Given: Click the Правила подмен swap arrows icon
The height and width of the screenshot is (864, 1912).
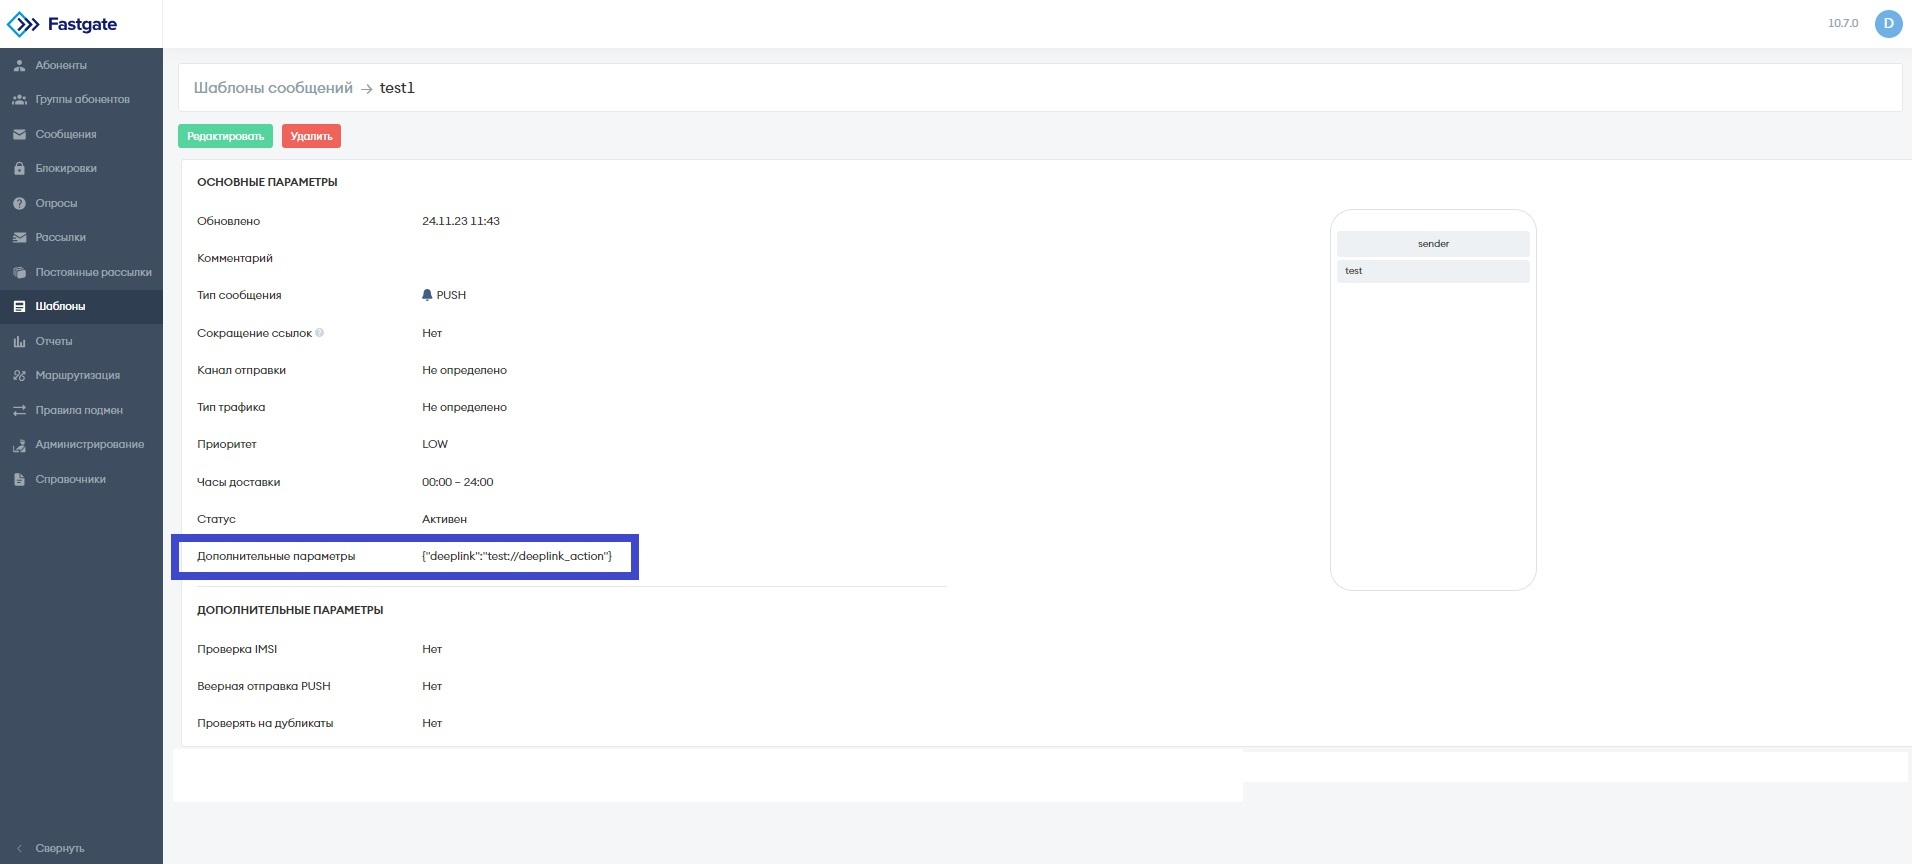Looking at the screenshot, I should coord(19,411).
